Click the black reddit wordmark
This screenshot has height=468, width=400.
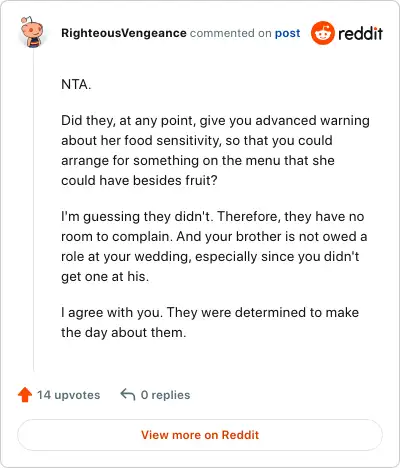click(361, 33)
